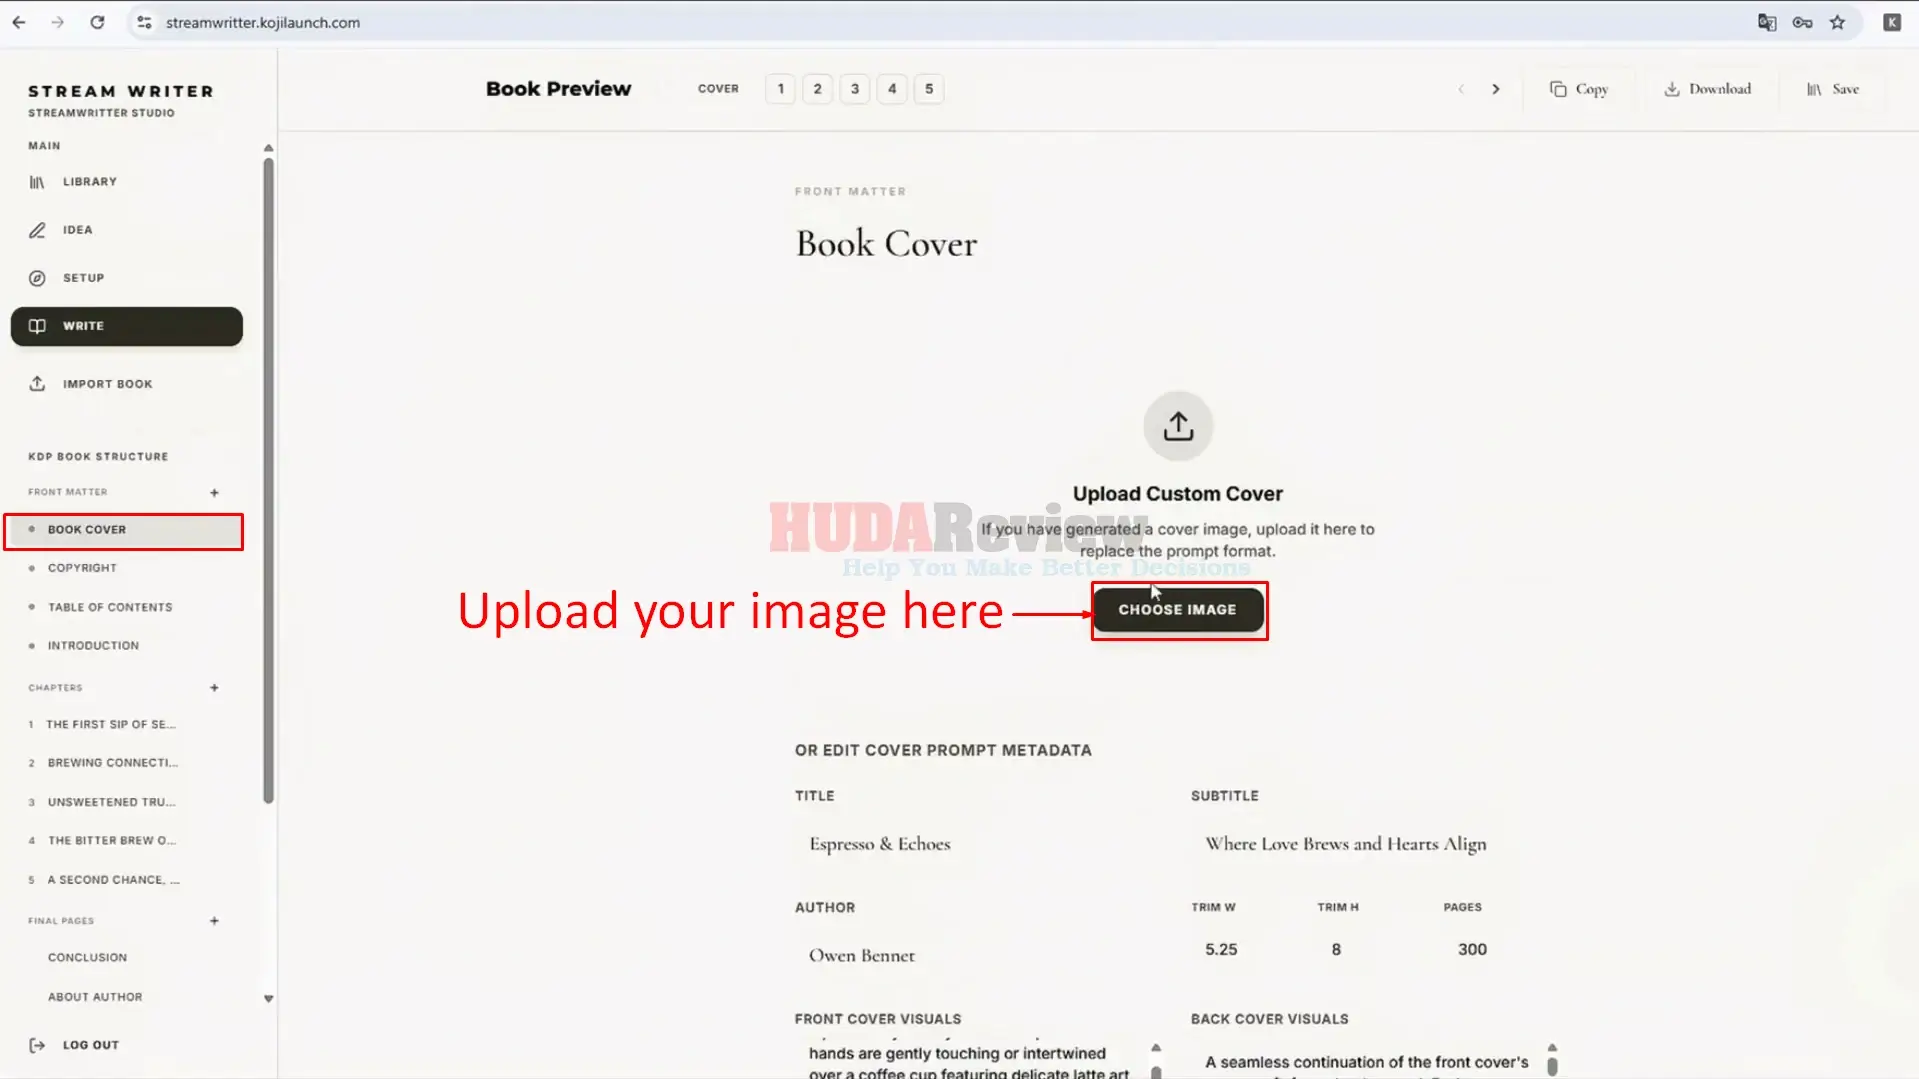Go to next page with right chevron
1919x1079 pixels.
click(1496, 89)
